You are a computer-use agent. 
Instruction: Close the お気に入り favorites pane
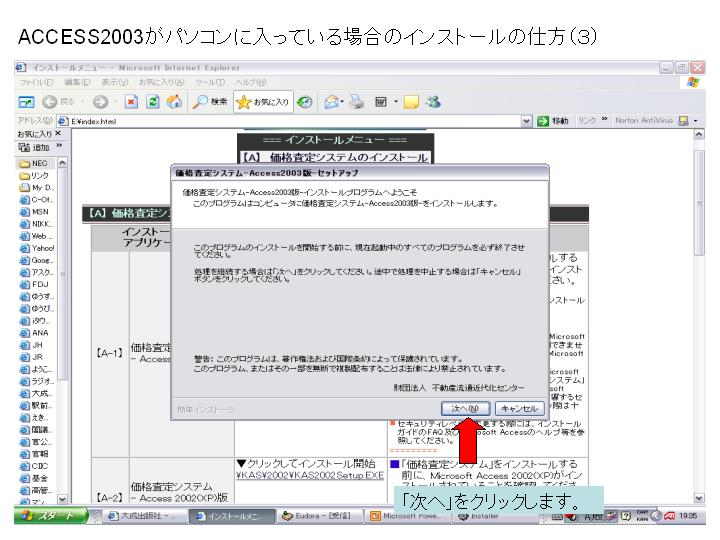[x=58, y=133]
